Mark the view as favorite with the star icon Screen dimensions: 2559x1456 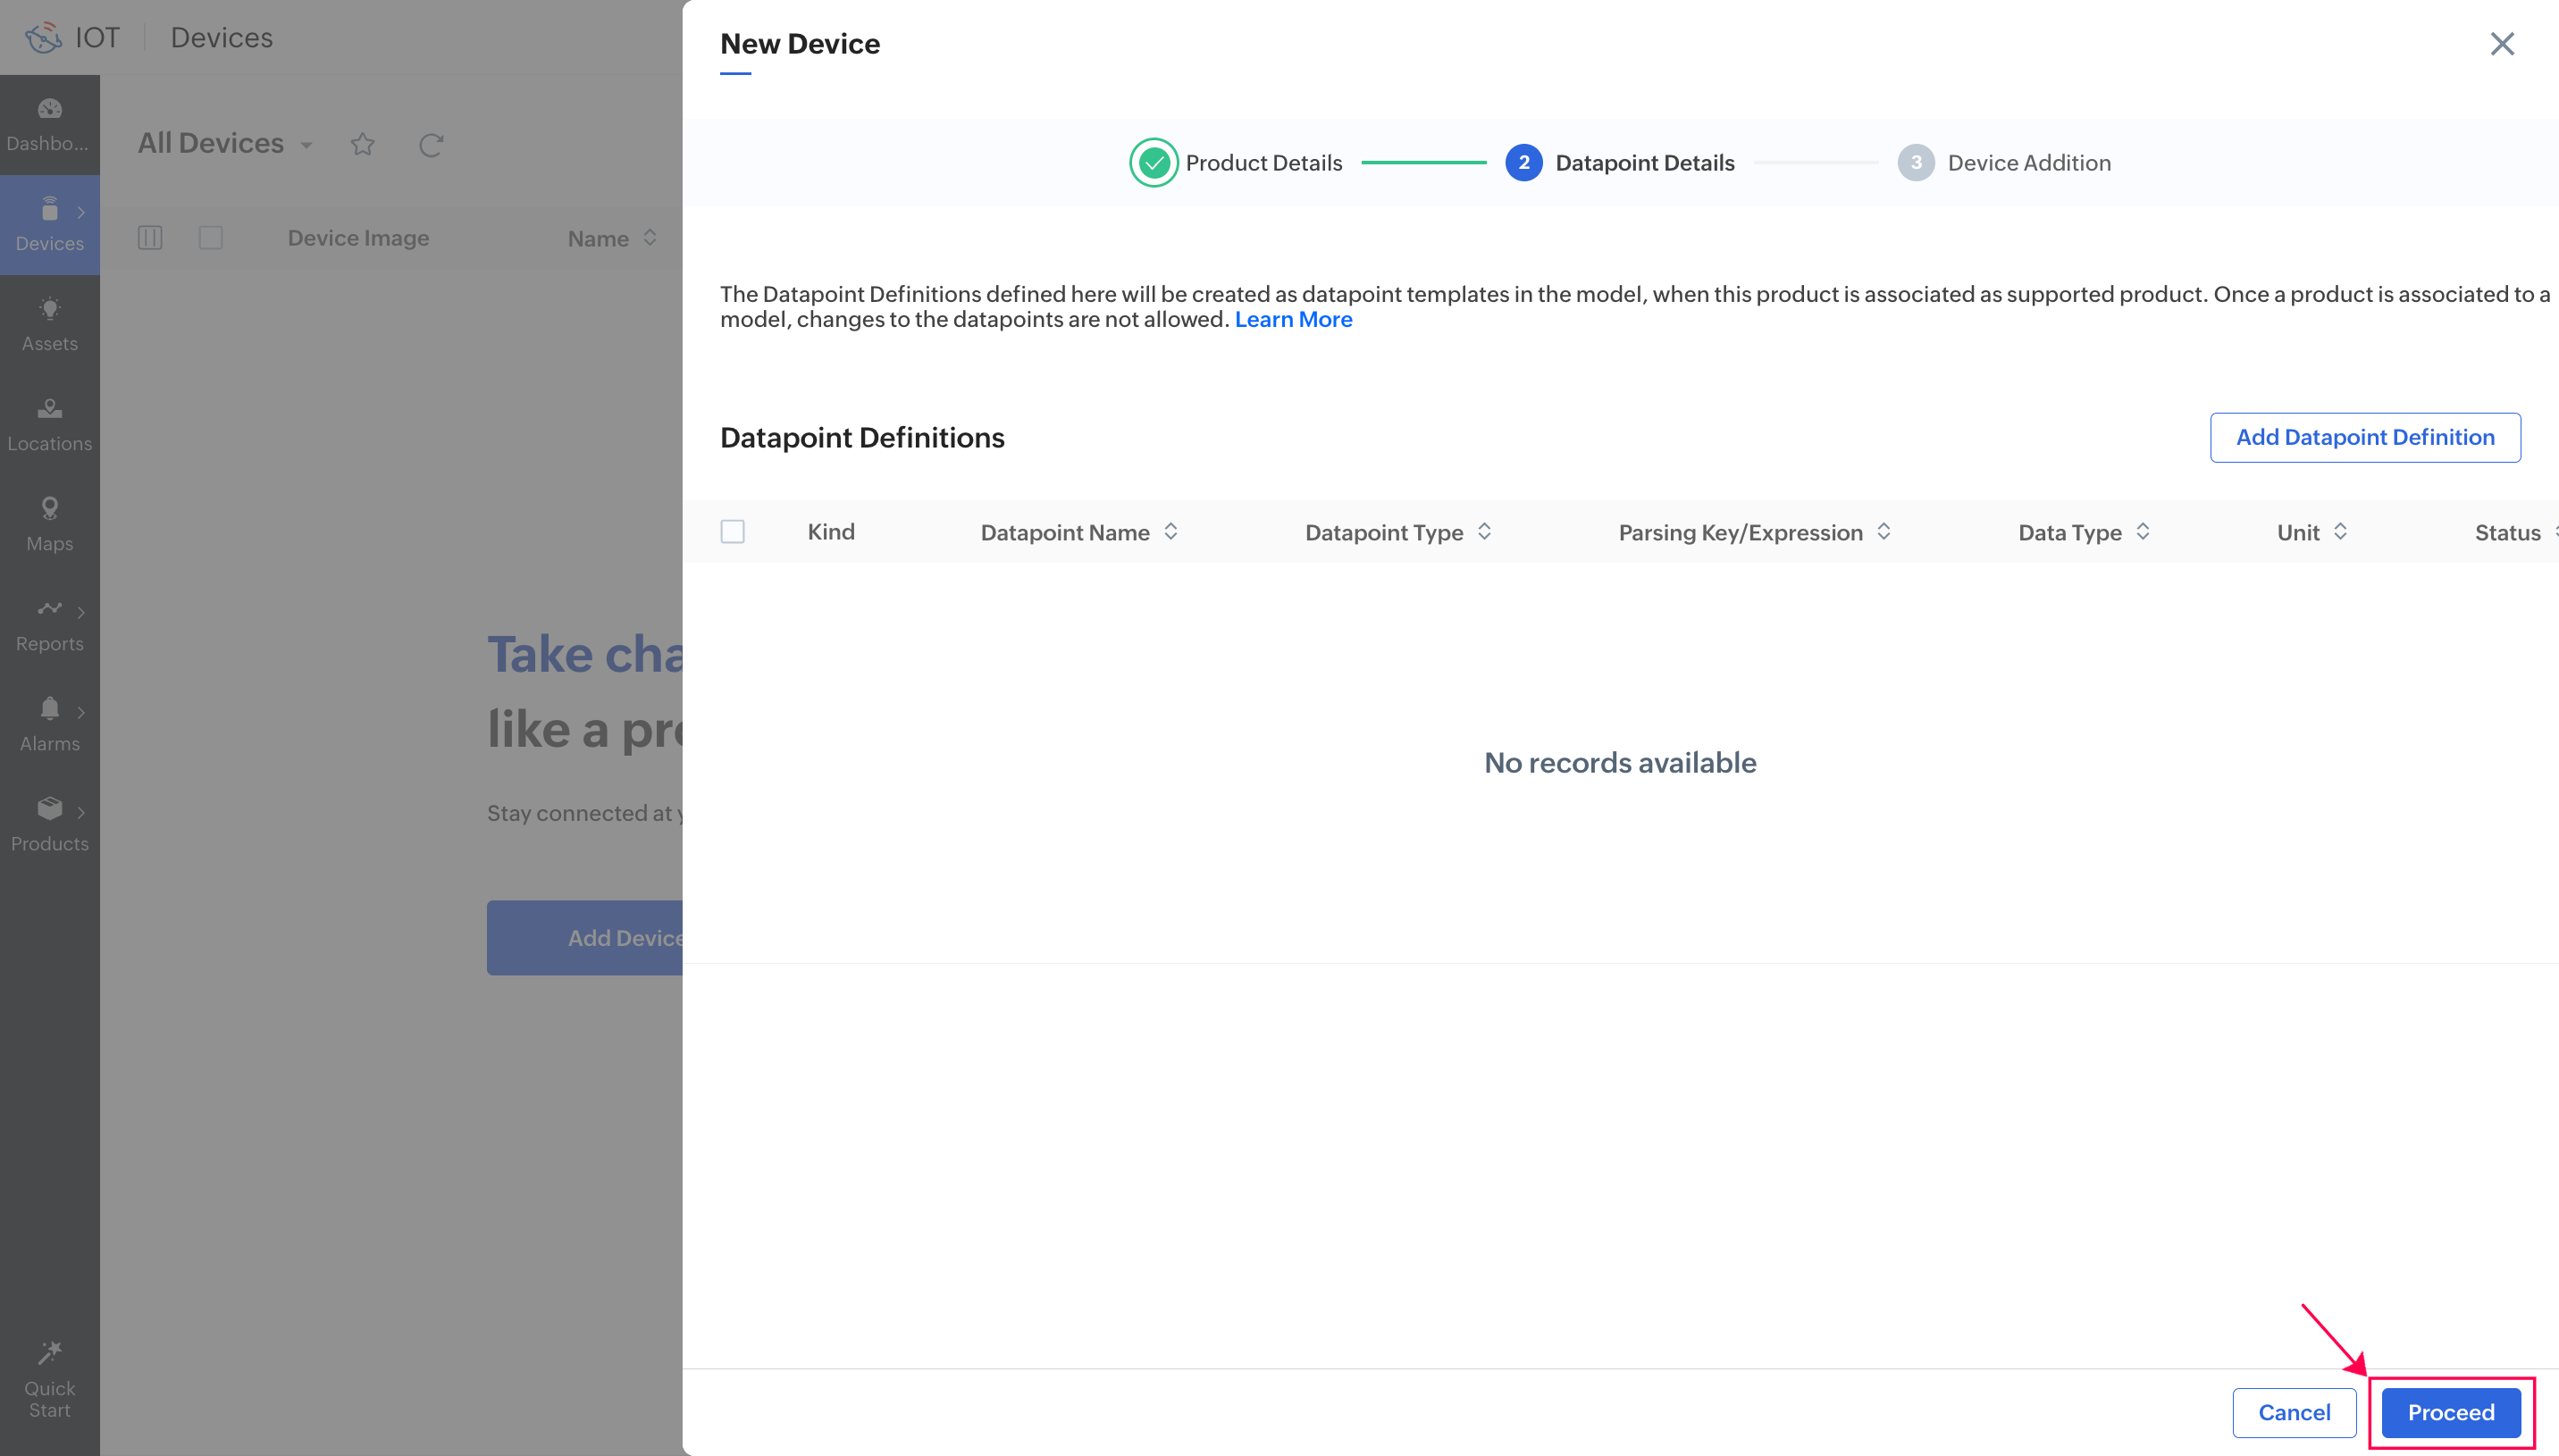pos(363,145)
